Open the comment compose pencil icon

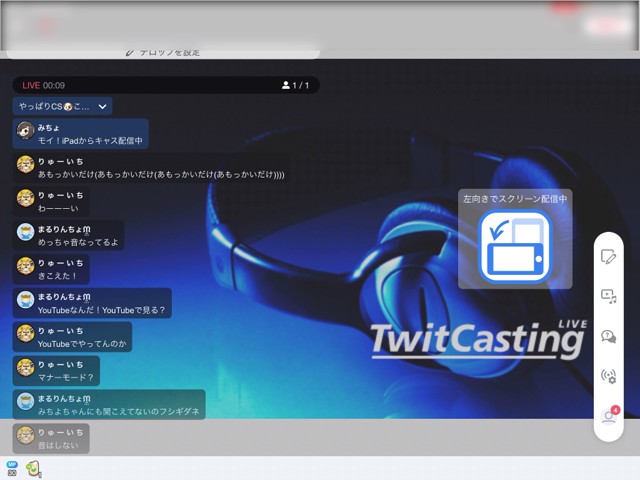tap(608, 257)
